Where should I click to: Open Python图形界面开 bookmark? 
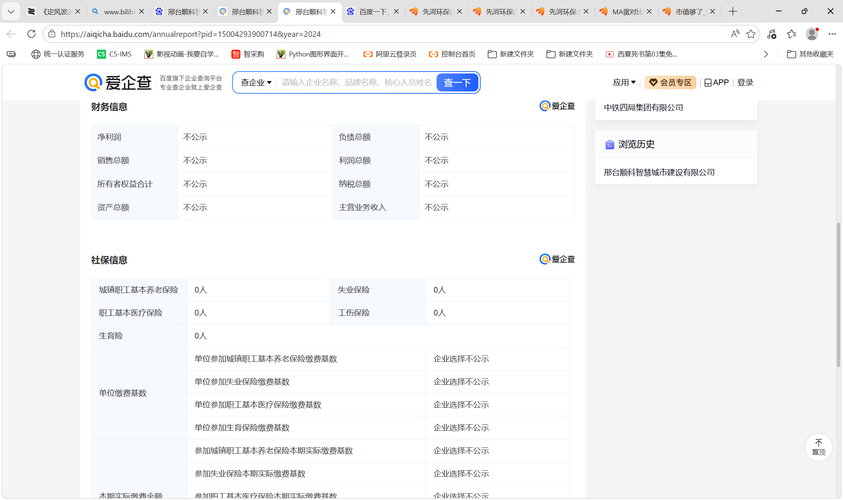pyautogui.click(x=313, y=54)
